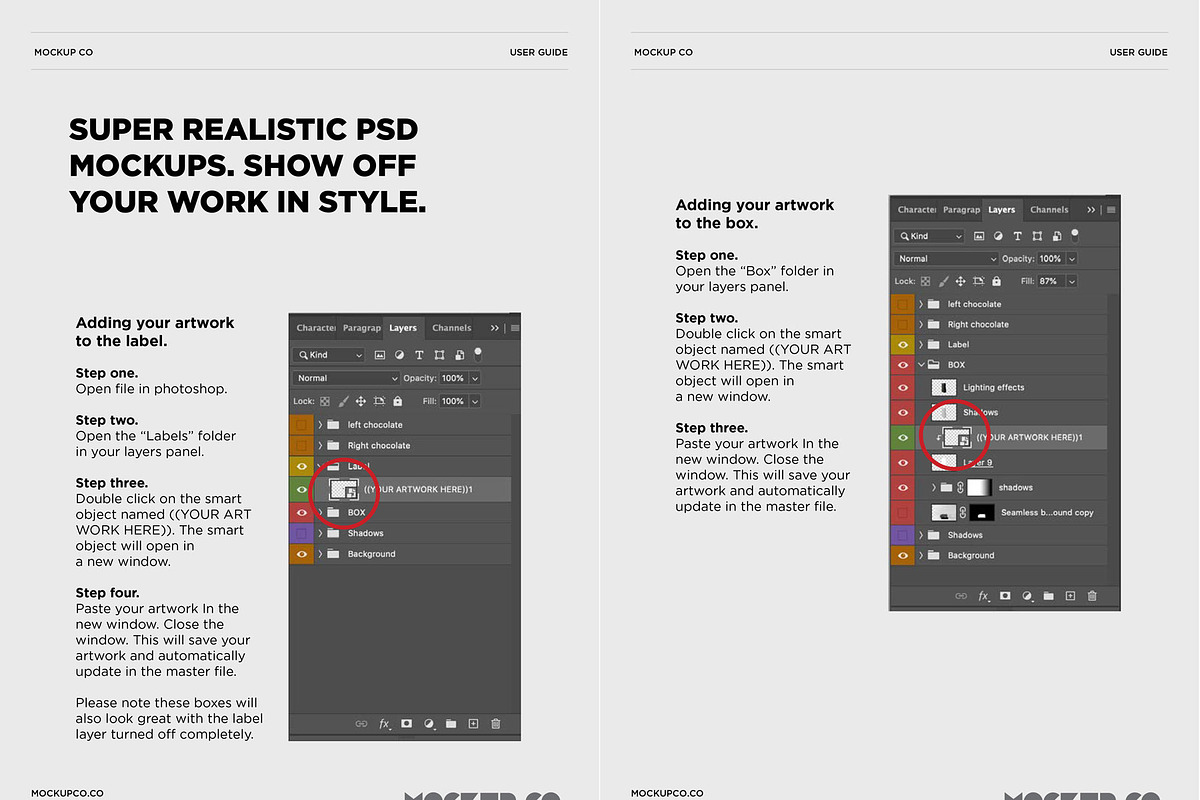Delete layer with trash icon in box guide's panel
This screenshot has width=1200, height=800.
(x=1092, y=596)
